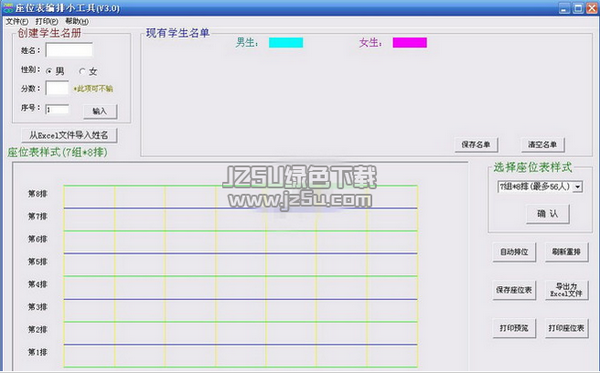Click the app icon in title bar
Viewport: 600px width, 373px height.
point(8,8)
